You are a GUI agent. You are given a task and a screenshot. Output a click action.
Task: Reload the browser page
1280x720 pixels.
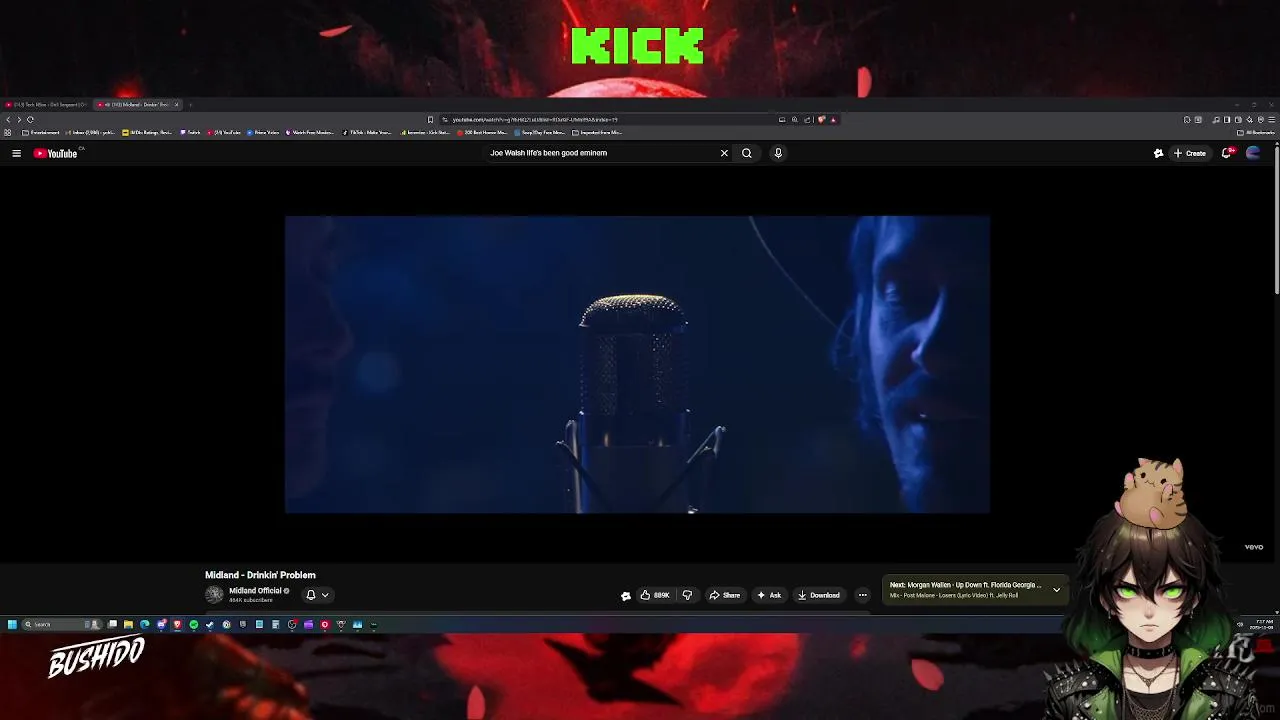(30, 120)
